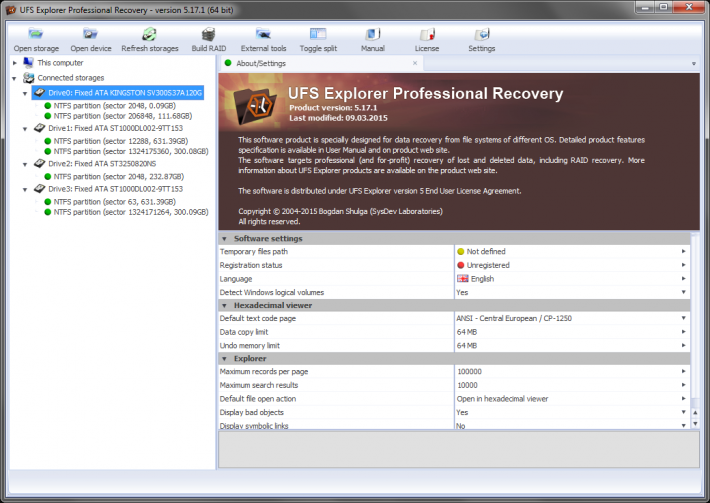Click the Refresh storages icon

tap(149, 34)
